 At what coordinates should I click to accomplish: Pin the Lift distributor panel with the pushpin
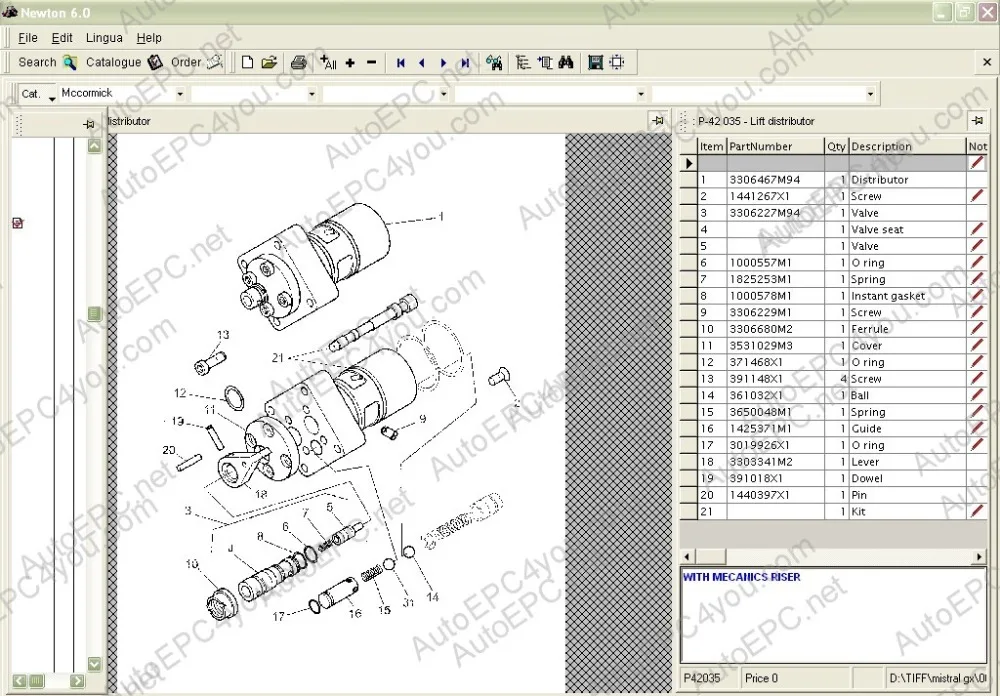coord(976,121)
